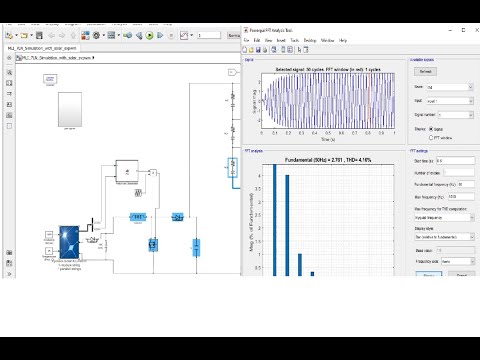Open the Help menu in FFT window
This screenshot has width=480, height=360.
coord(343,40)
